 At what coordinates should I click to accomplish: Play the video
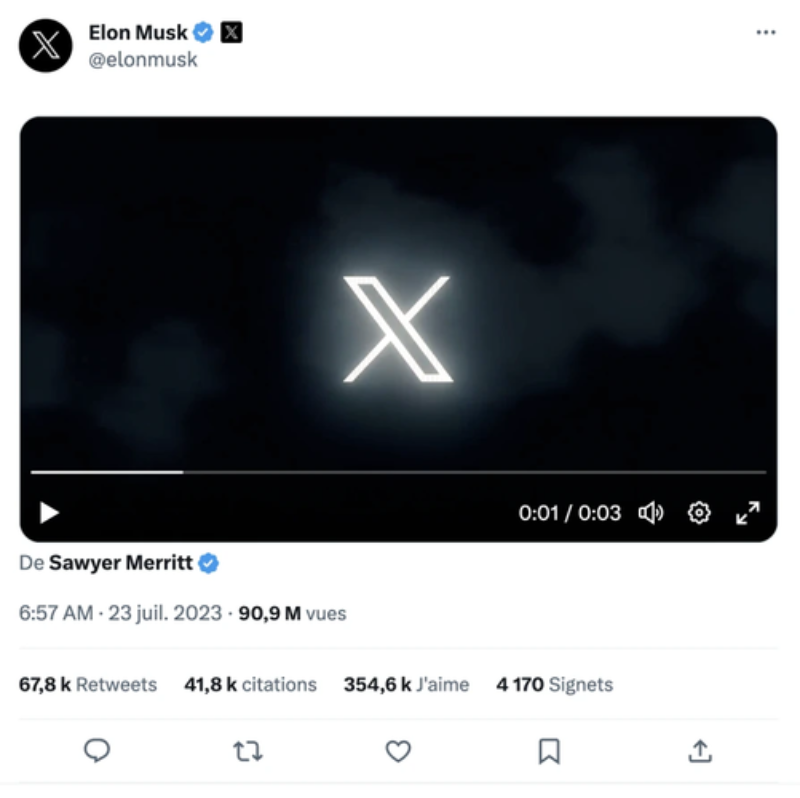[48, 513]
